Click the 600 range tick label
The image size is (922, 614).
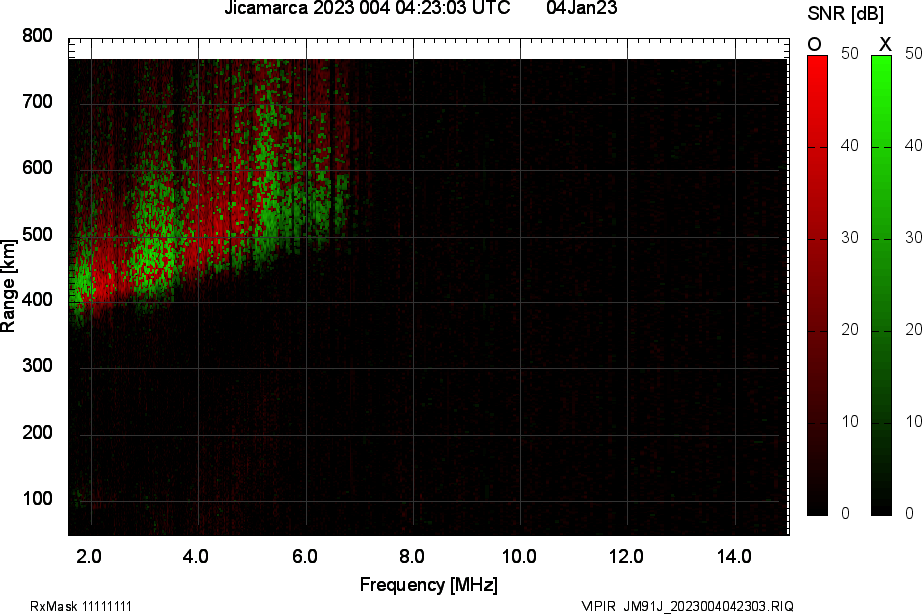(37, 169)
